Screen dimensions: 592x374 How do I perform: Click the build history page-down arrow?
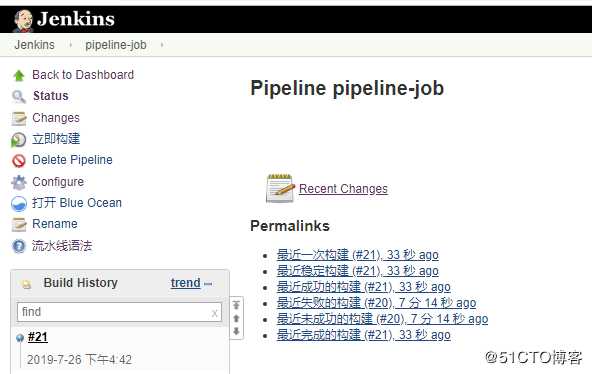coord(236,331)
